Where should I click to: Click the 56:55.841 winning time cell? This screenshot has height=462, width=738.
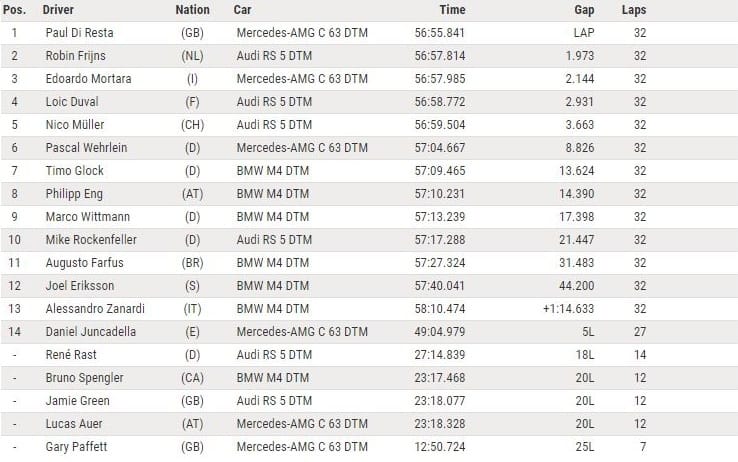(440, 32)
